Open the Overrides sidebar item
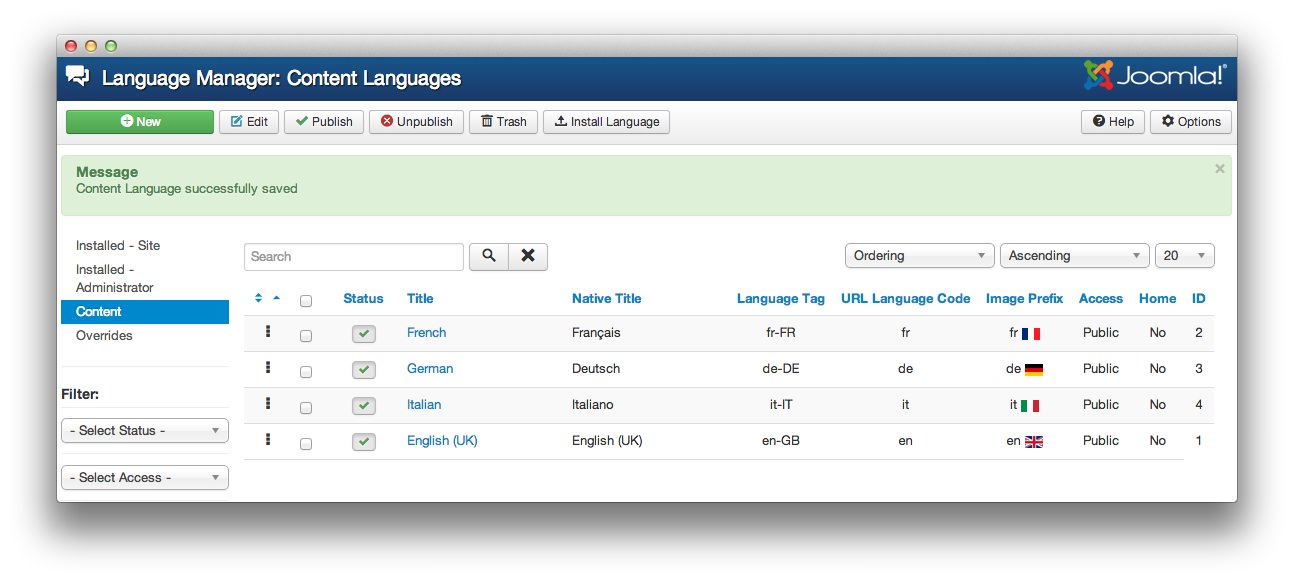The height and width of the screenshot is (581, 1294). (x=104, y=335)
